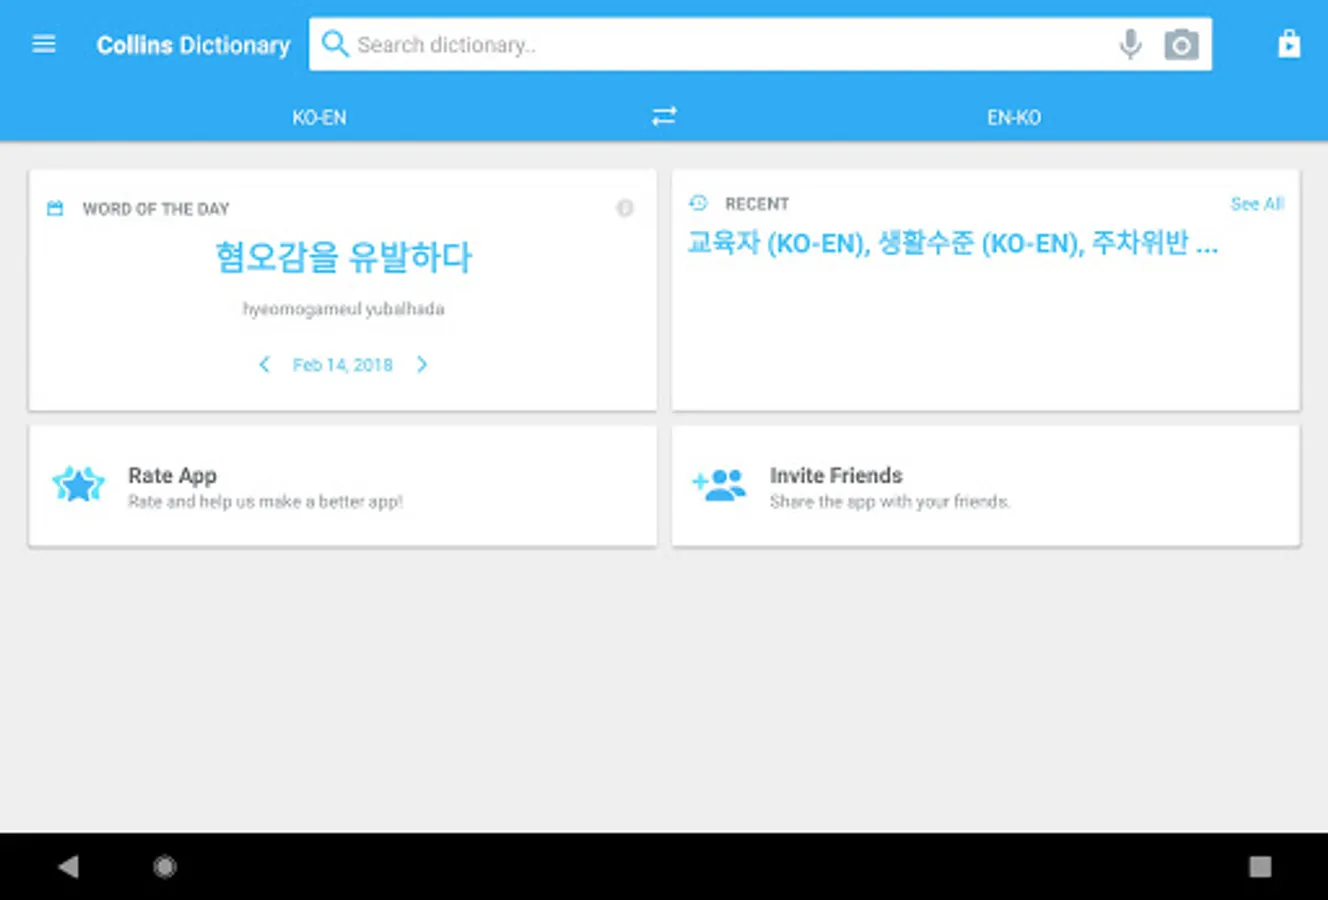Open the shopping bag icon top right
This screenshot has height=900, width=1328.
coord(1289,43)
